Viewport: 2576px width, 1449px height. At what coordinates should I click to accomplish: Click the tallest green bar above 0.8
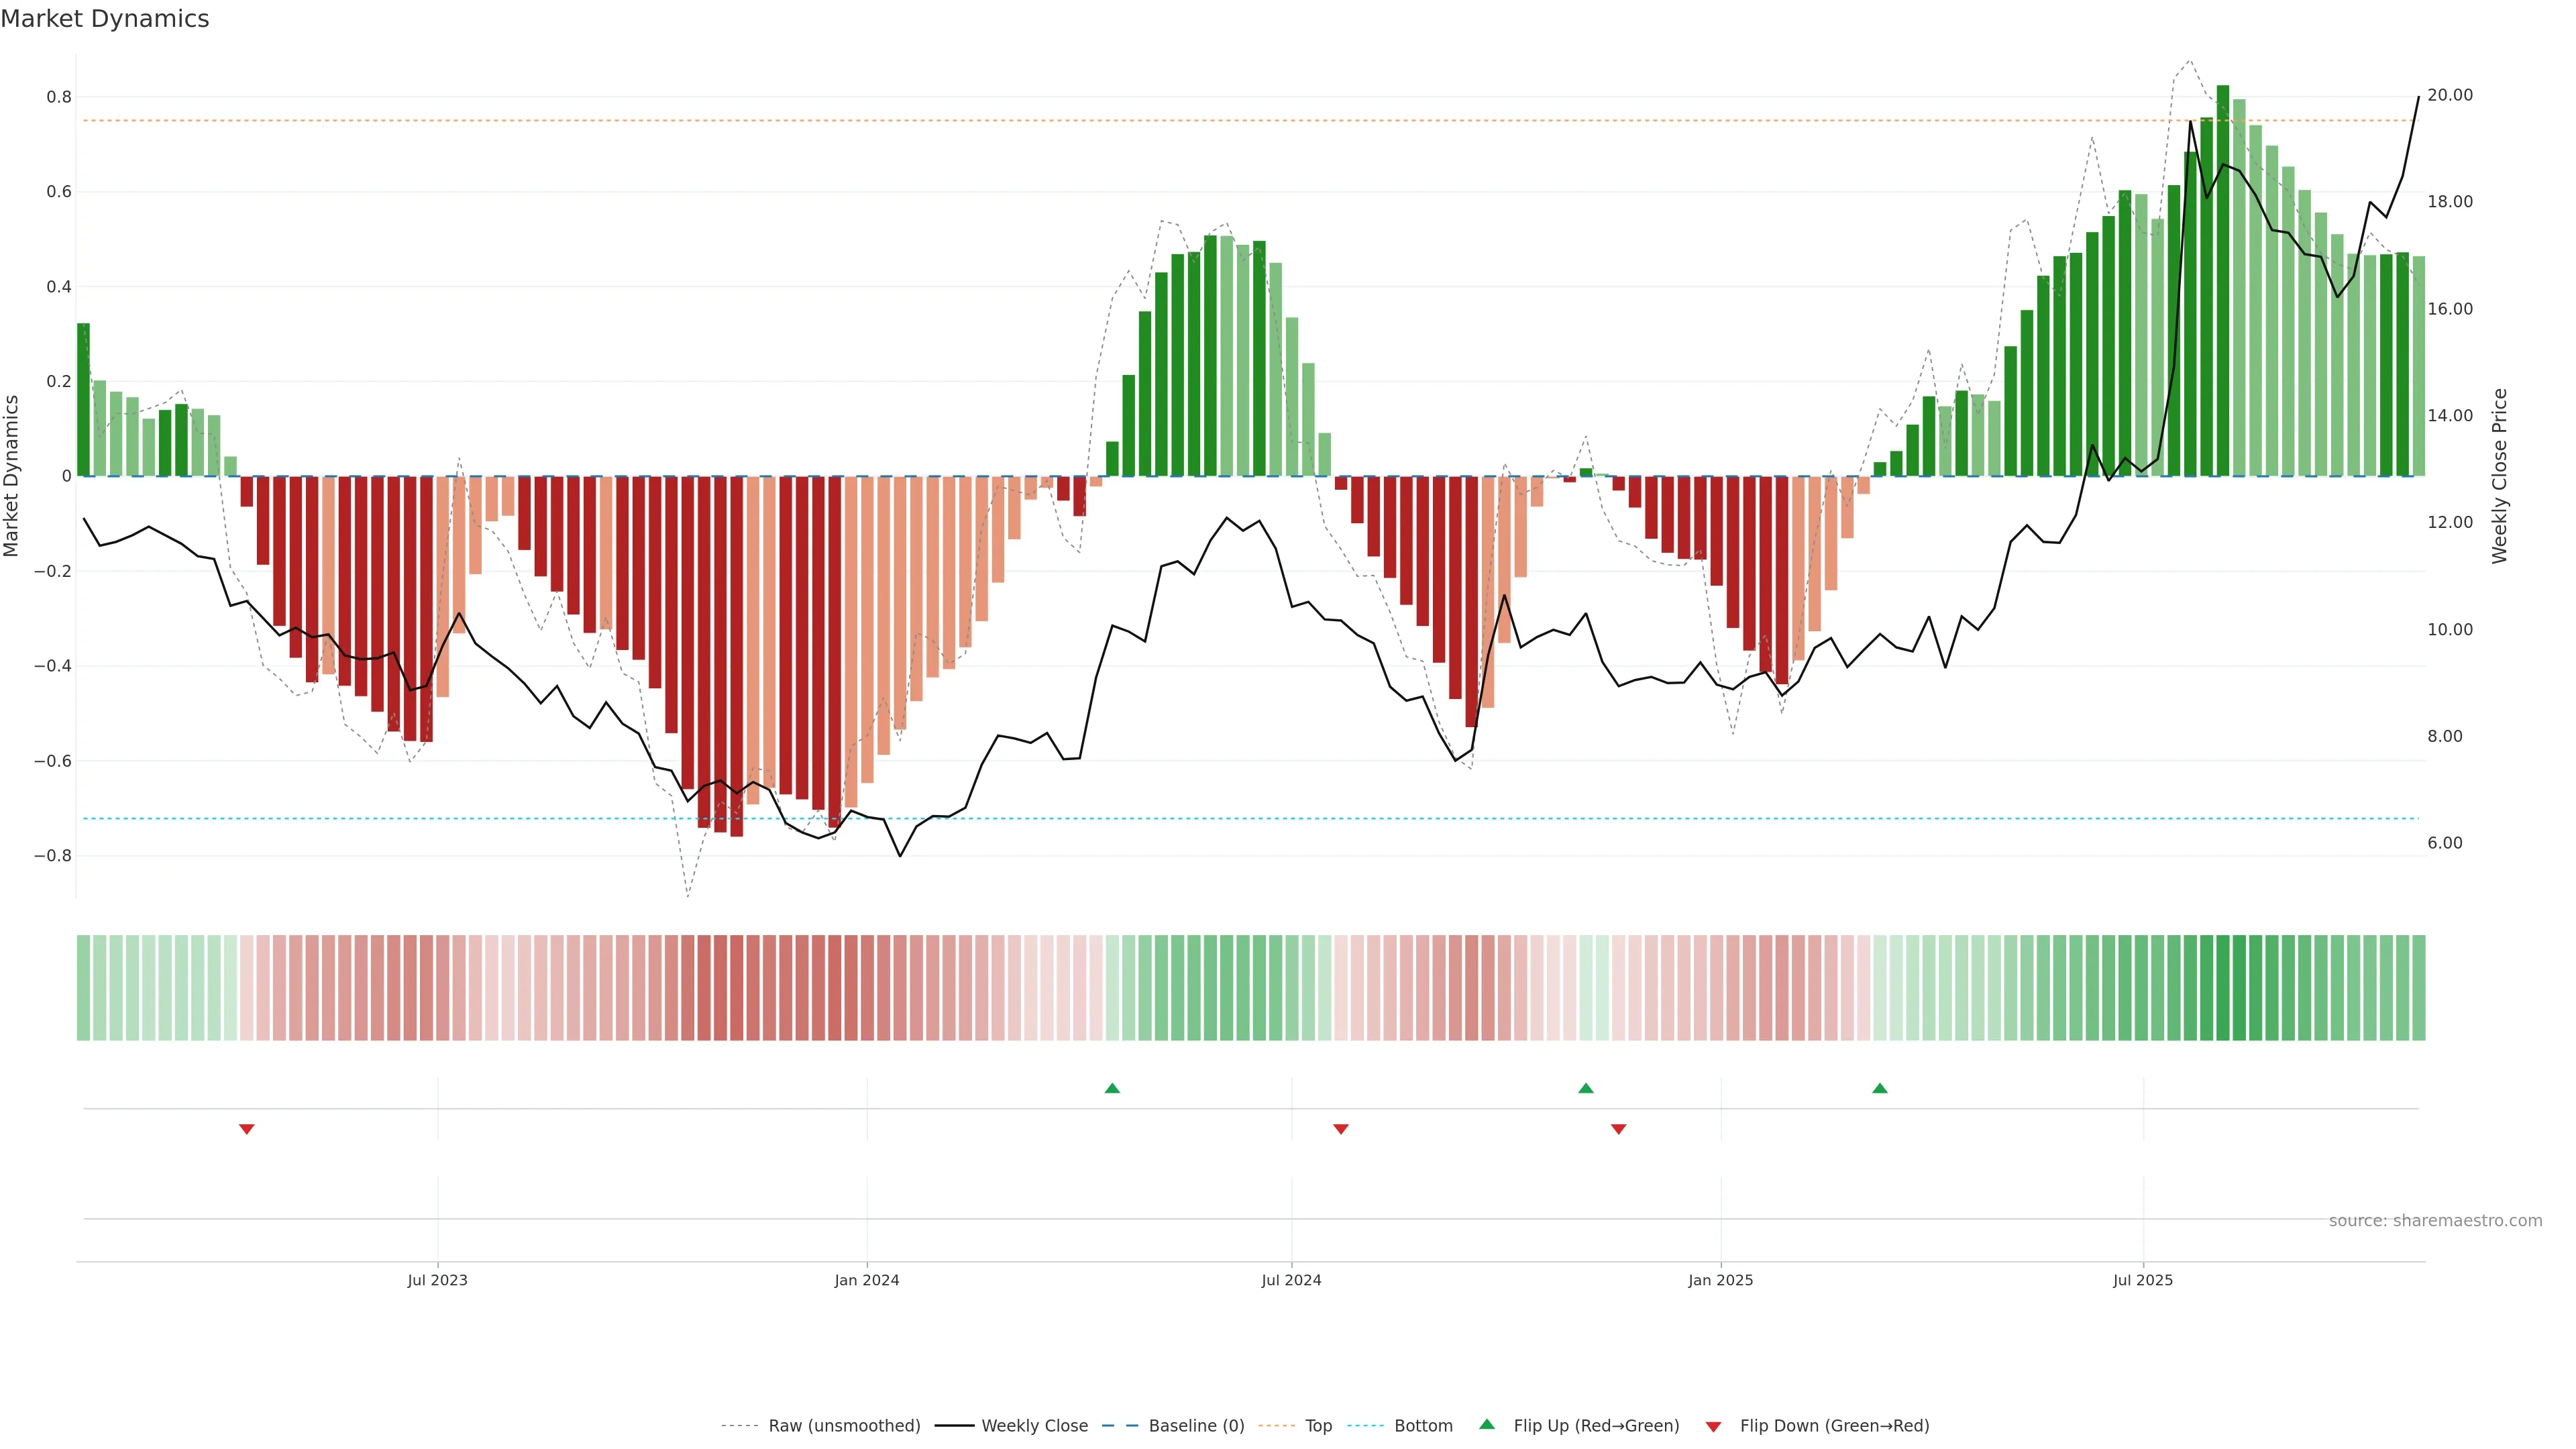[2223, 280]
